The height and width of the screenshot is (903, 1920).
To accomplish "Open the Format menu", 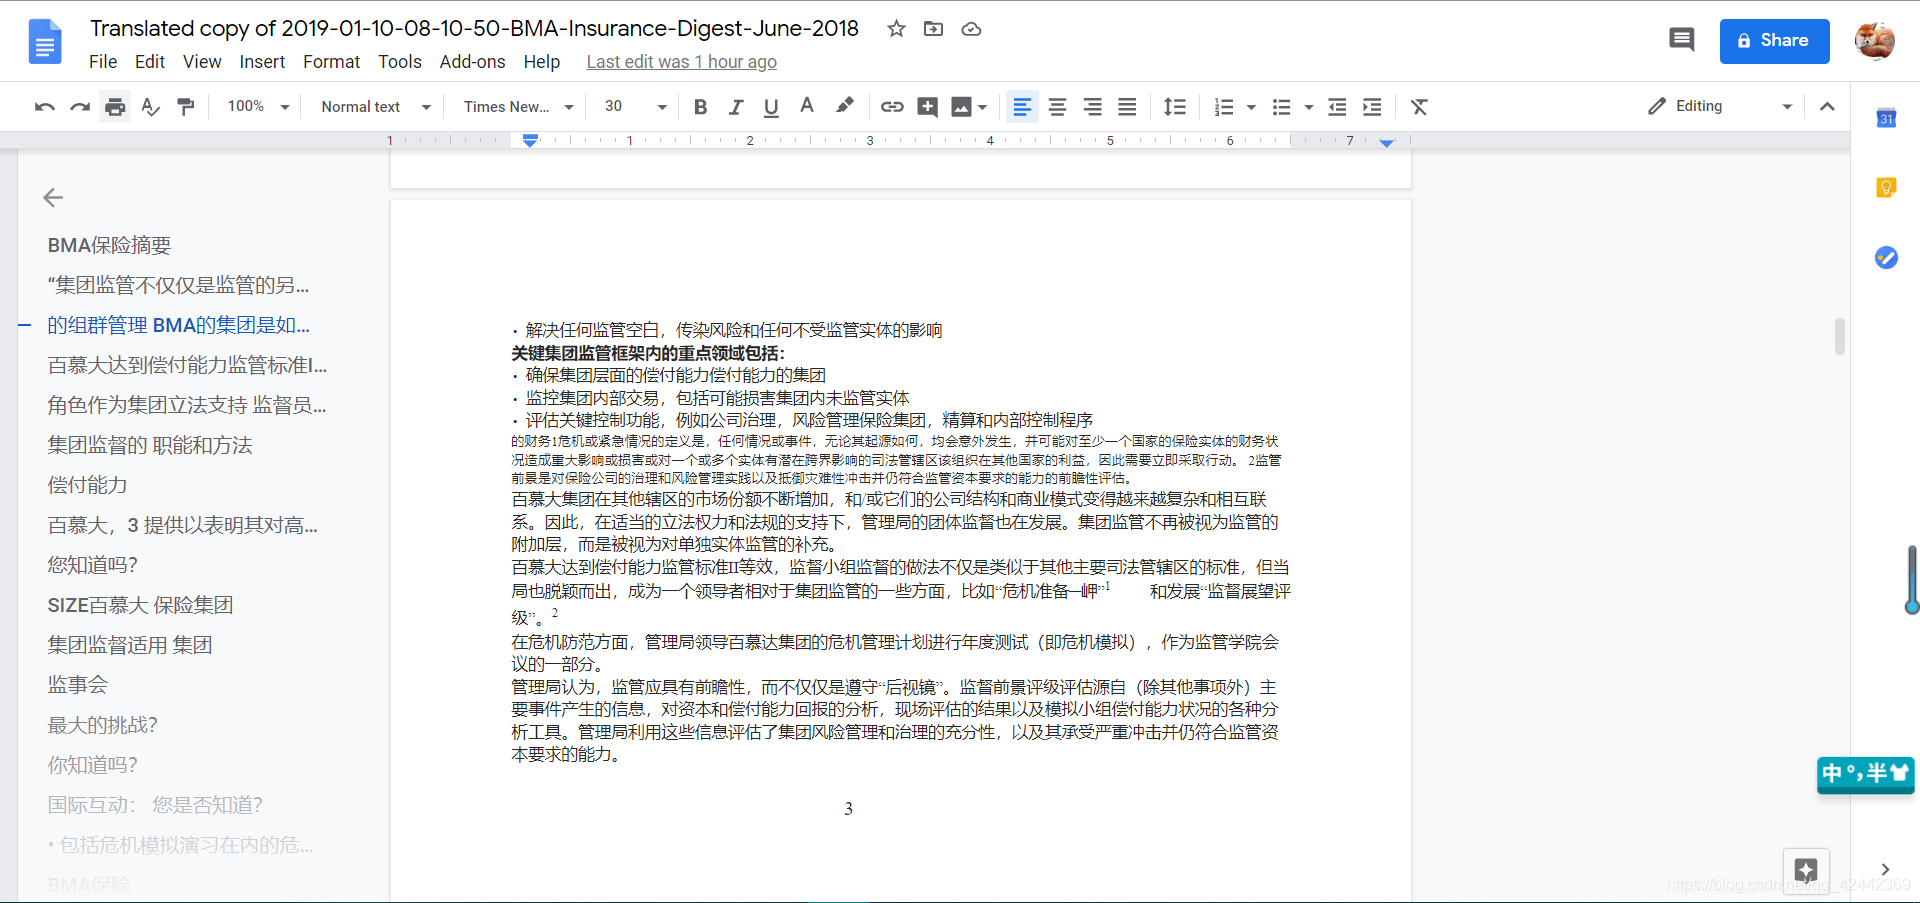I will click(x=331, y=62).
